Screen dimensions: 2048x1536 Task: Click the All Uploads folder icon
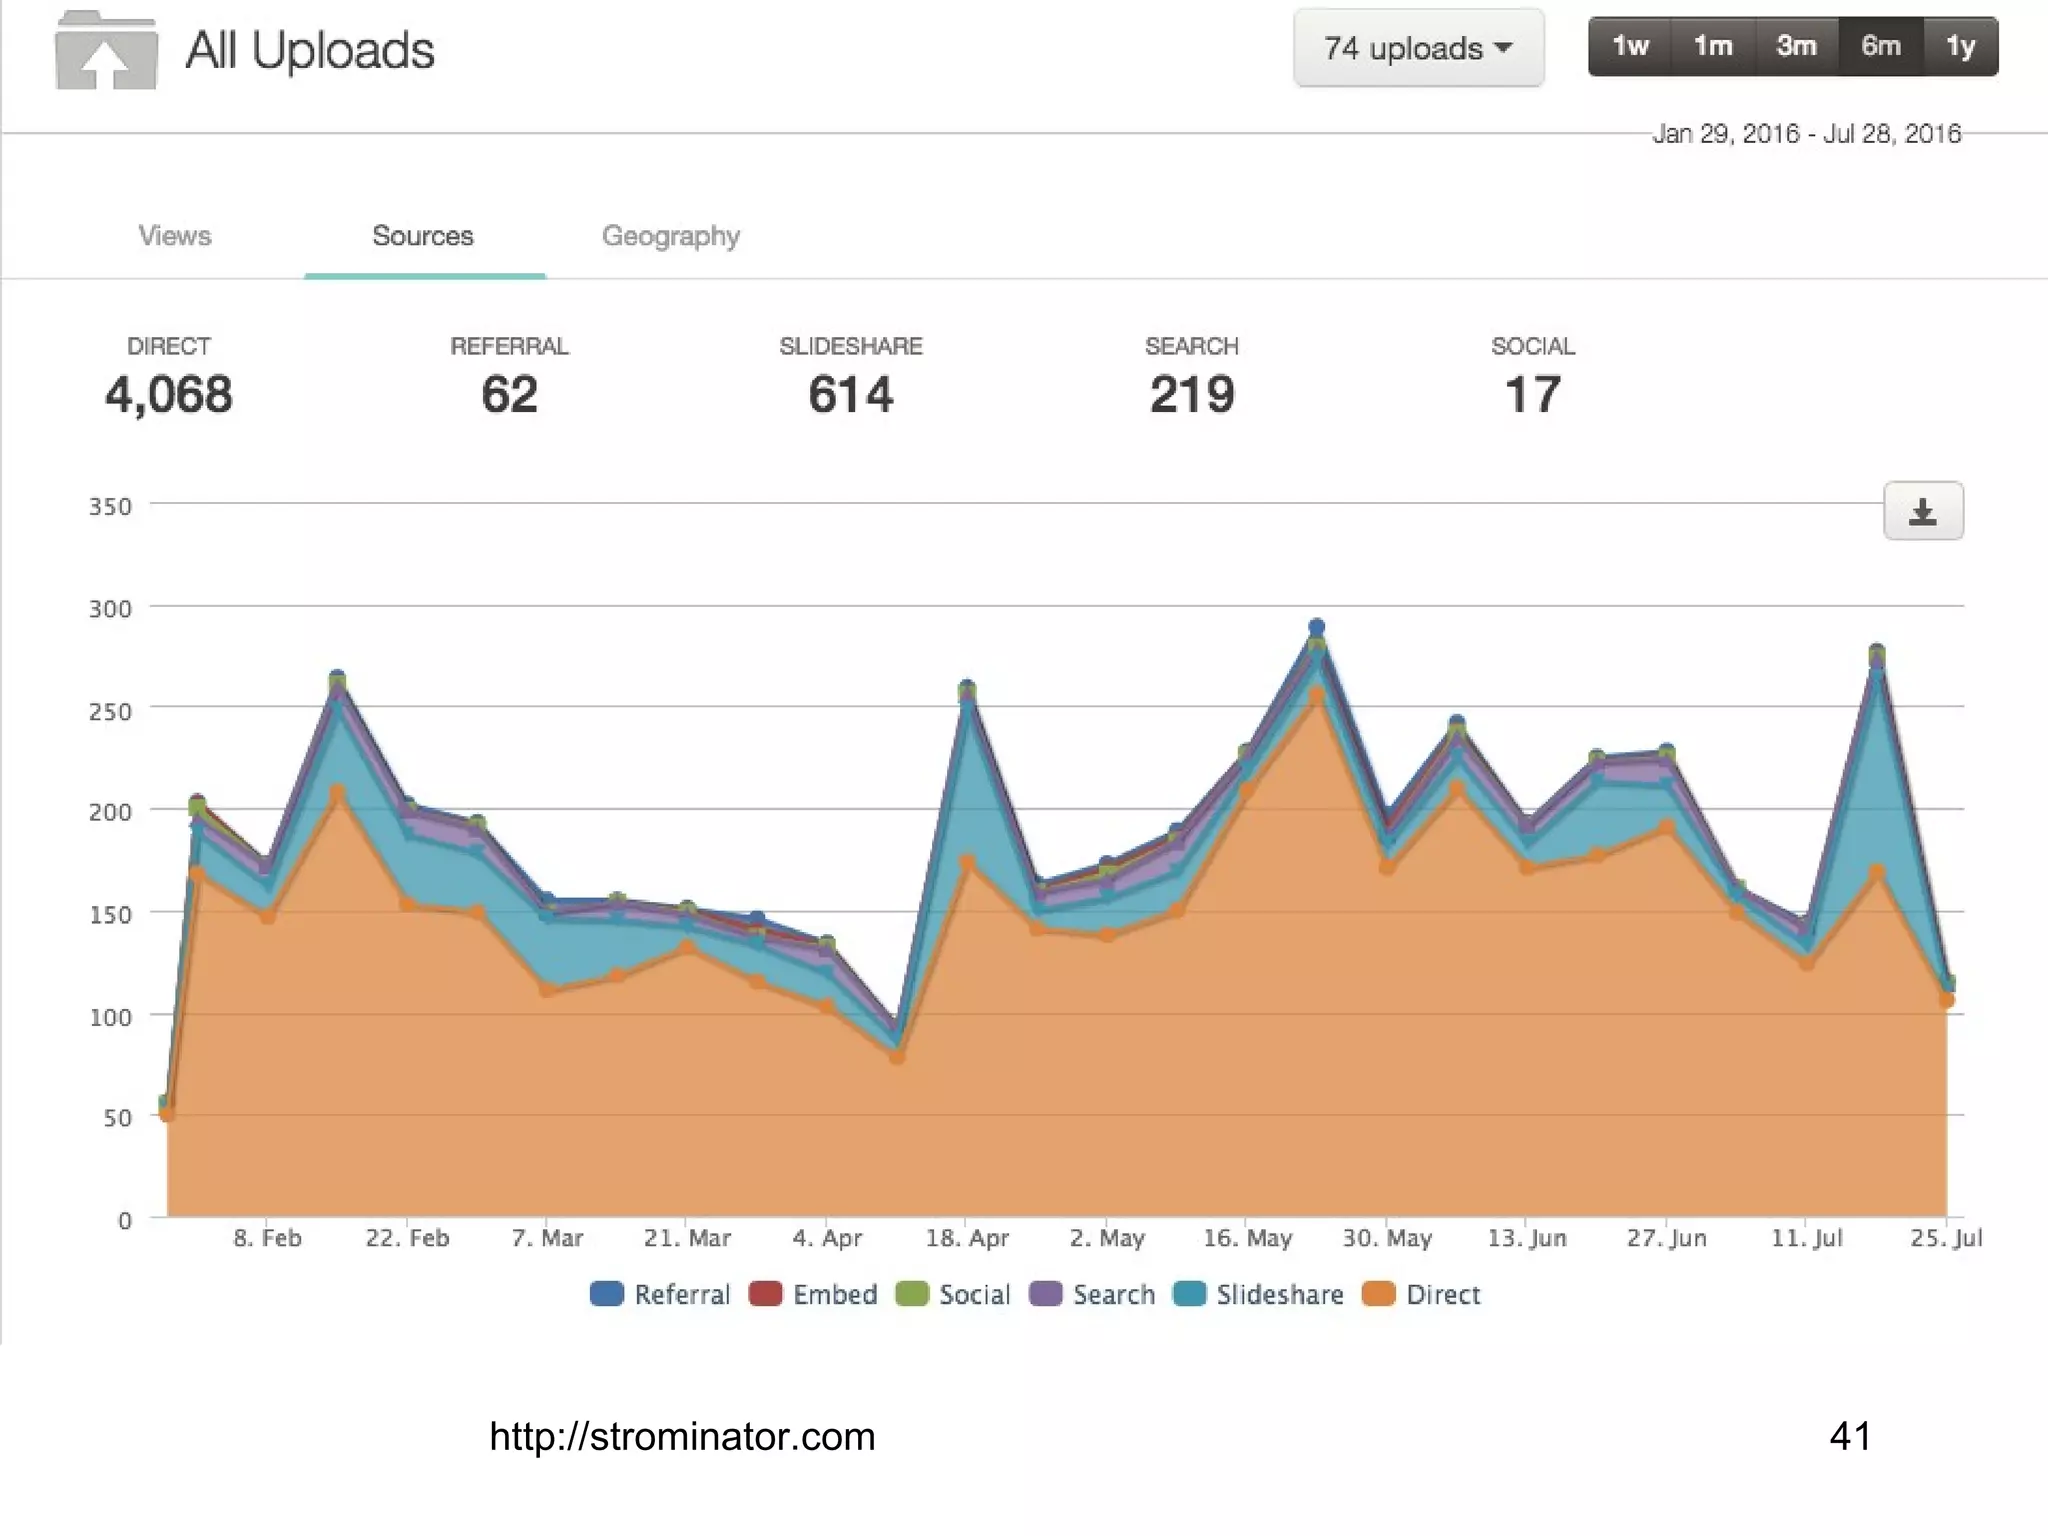click(105, 52)
